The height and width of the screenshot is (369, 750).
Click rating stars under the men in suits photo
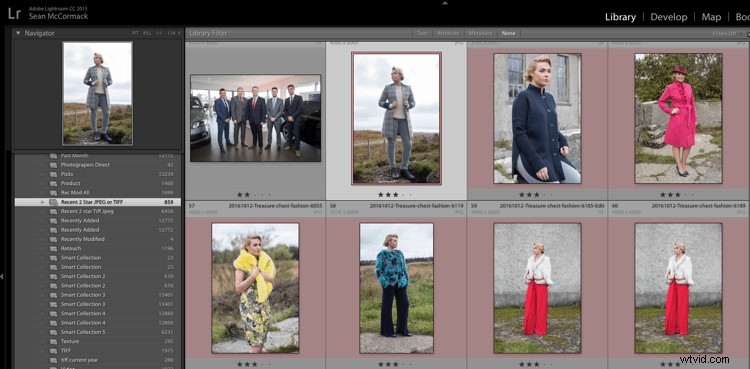point(253,195)
